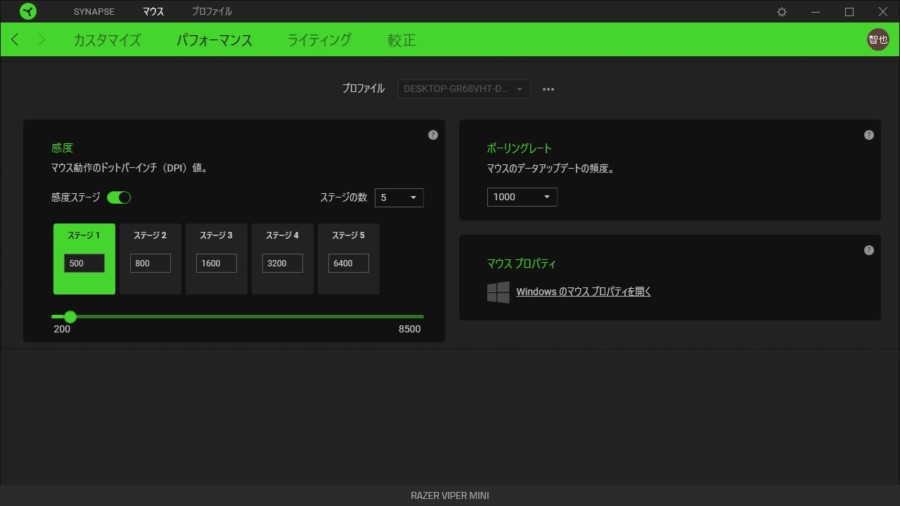This screenshot has width=900, height=506.
Task: Click the back navigation arrow
Action: coord(15,40)
